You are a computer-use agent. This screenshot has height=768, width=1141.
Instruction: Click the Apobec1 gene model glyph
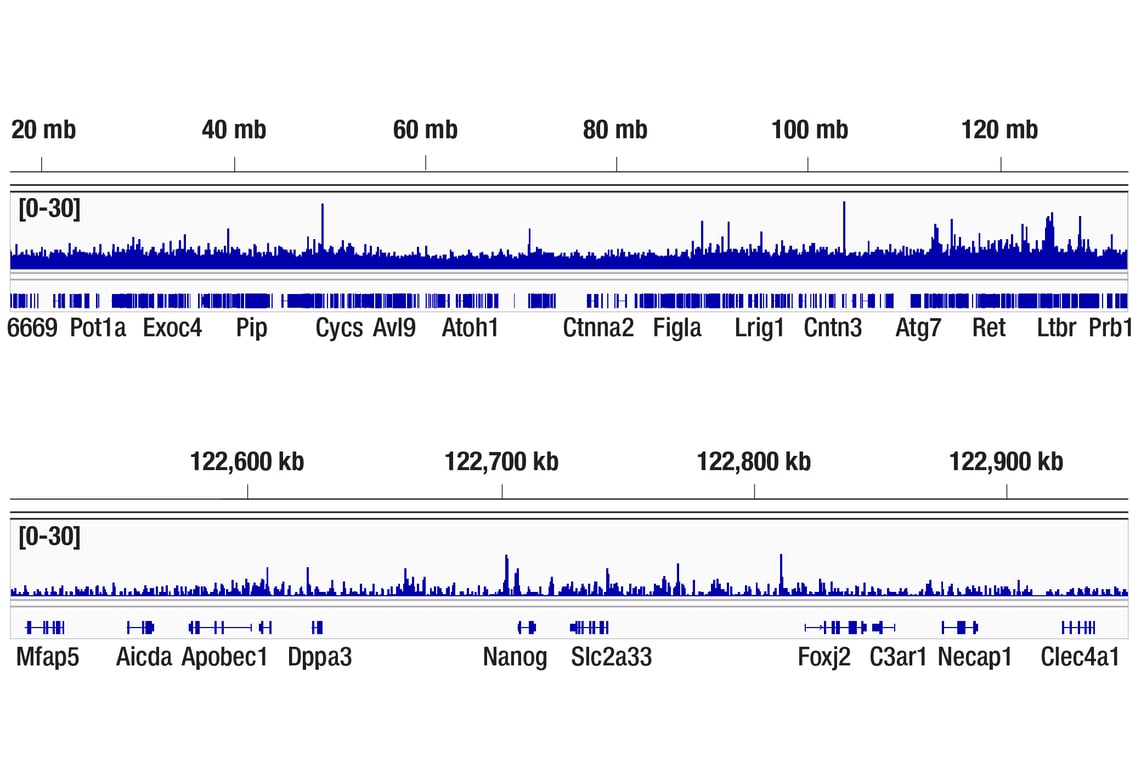(230, 627)
